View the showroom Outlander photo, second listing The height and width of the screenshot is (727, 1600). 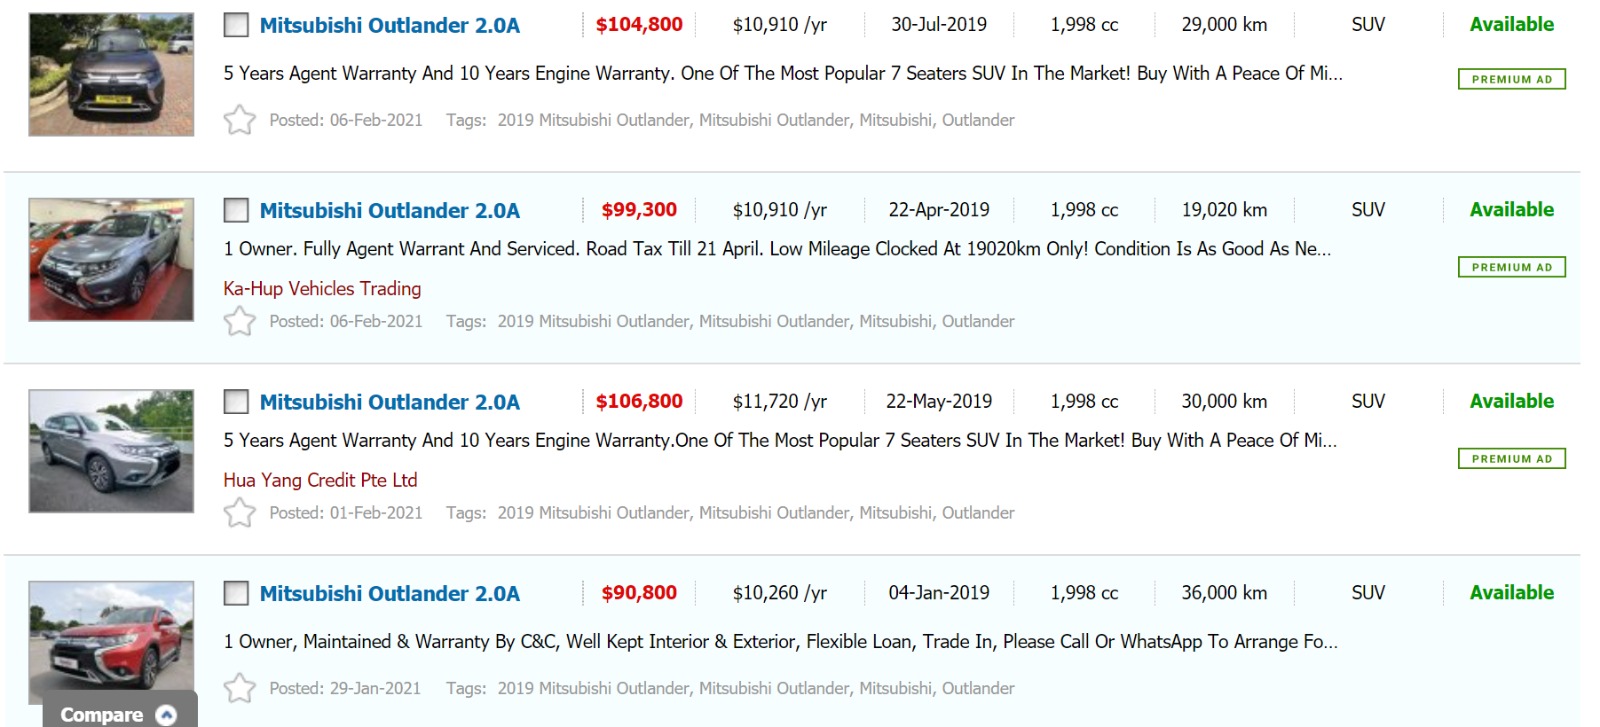point(111,259)
